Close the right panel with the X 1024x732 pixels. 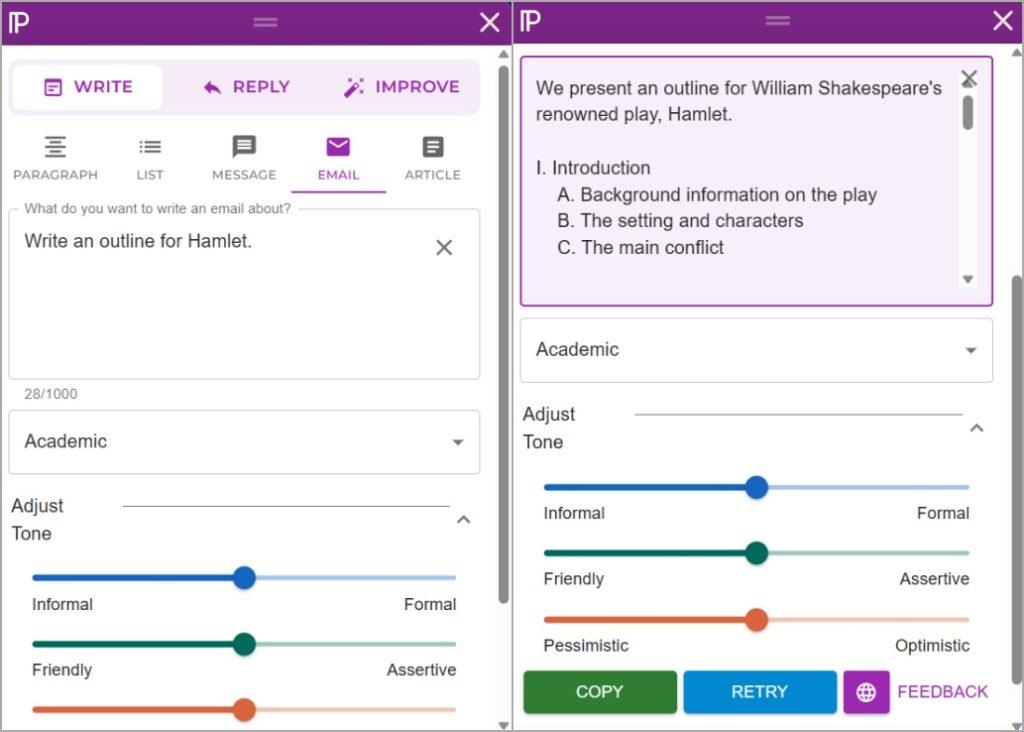[1002, 21]
